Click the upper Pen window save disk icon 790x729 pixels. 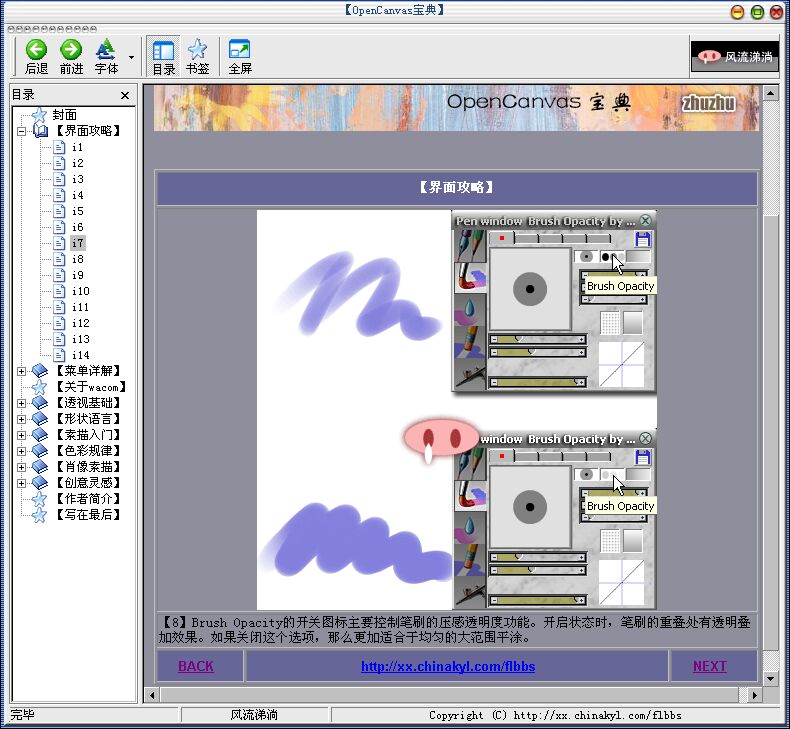click(x=642, y=239)
